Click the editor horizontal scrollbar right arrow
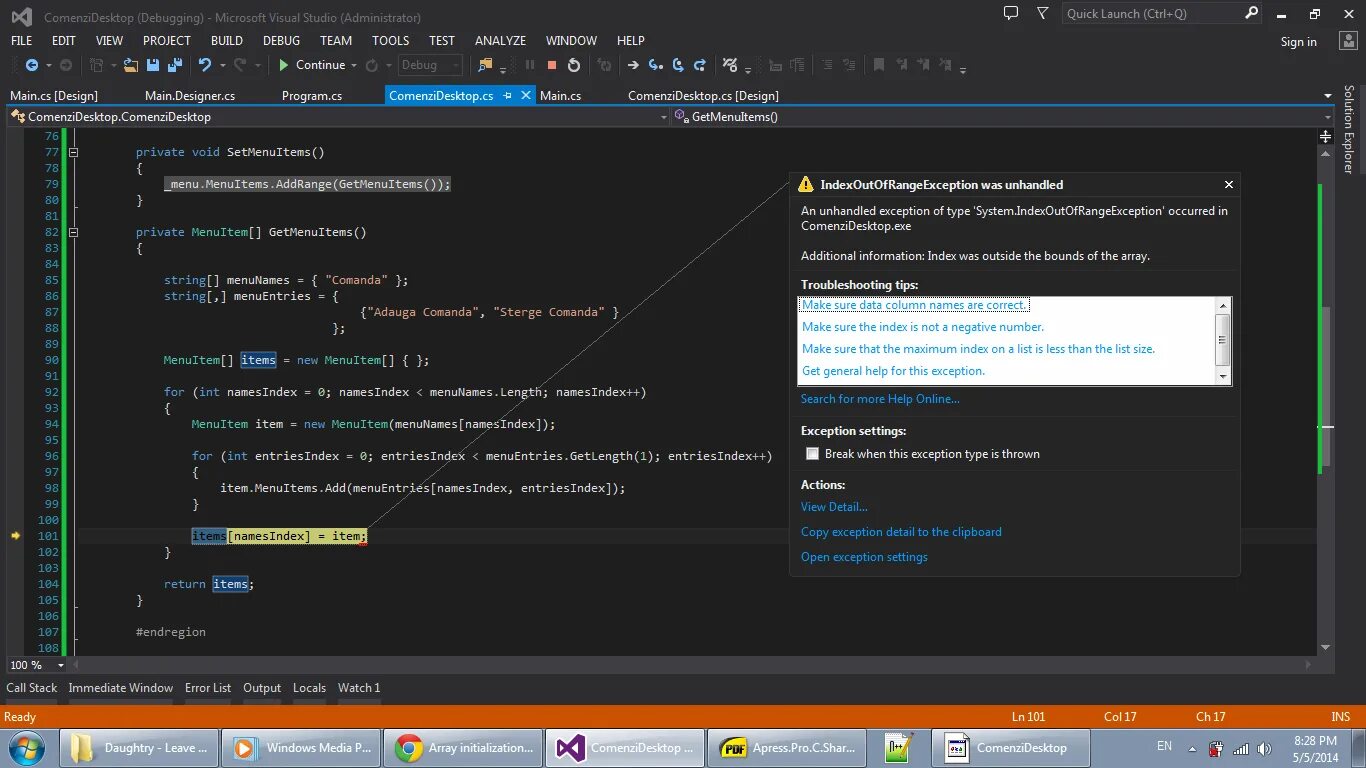The width and height of the screenshot is (1366, 768). point(1309,665)
